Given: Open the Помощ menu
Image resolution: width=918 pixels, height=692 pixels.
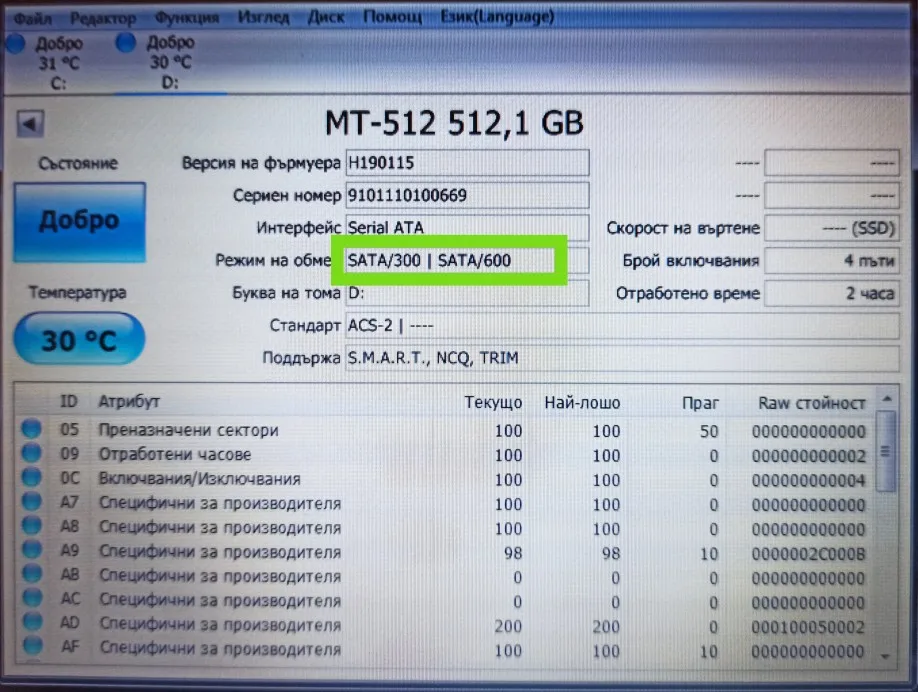Looking at the screenshot, I should pos(392,17).
